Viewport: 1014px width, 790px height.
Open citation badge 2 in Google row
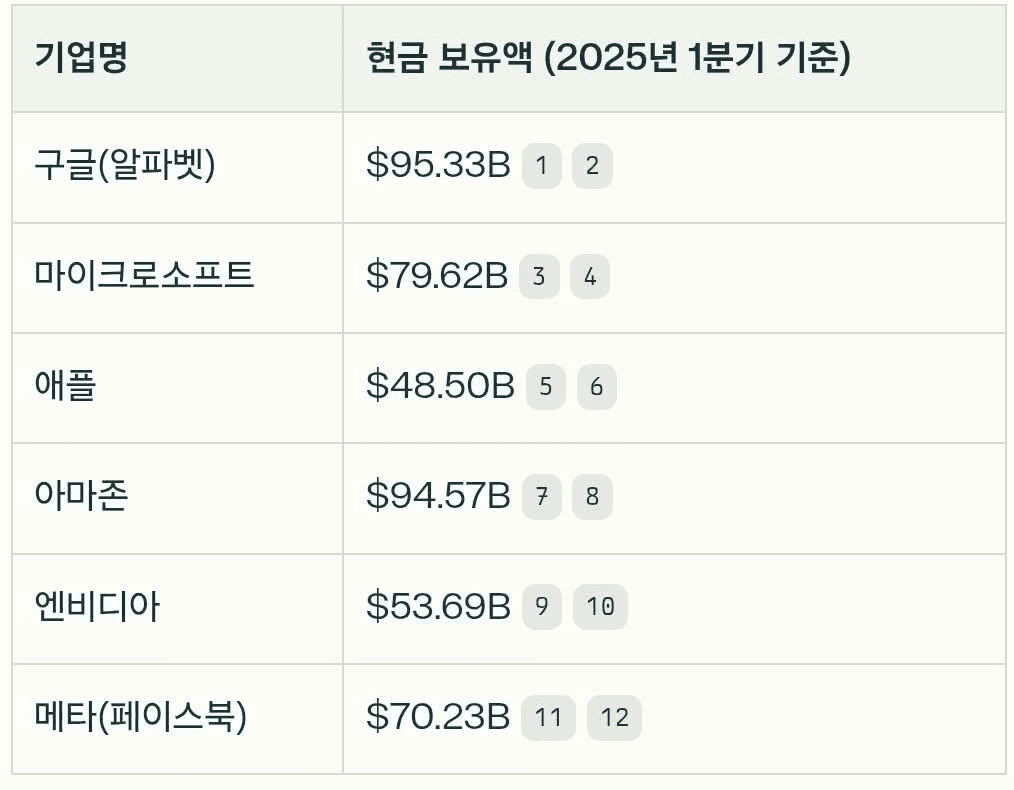click(592, 165)
